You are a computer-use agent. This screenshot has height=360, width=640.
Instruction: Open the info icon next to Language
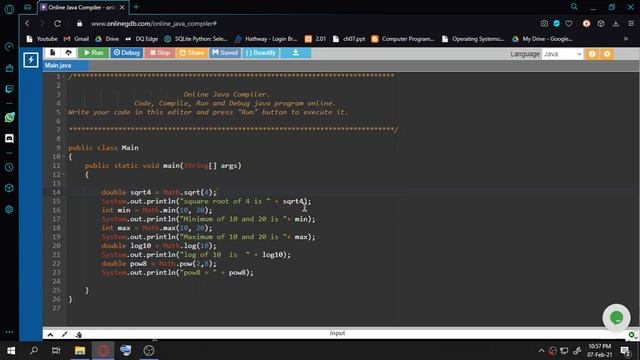592,54
